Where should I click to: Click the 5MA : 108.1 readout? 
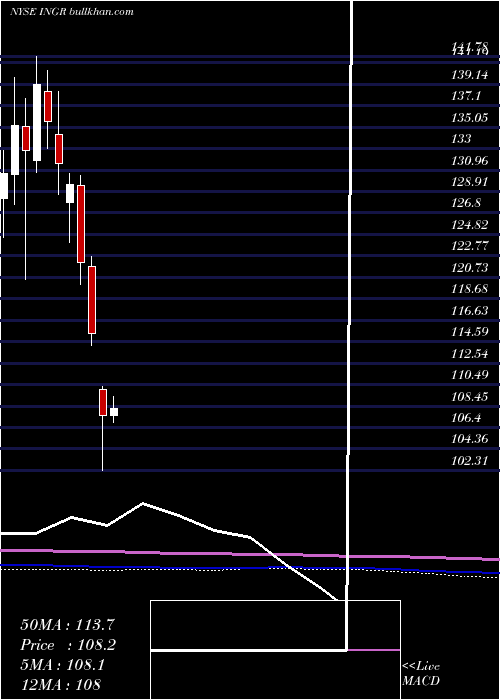(x=62, y=665)
